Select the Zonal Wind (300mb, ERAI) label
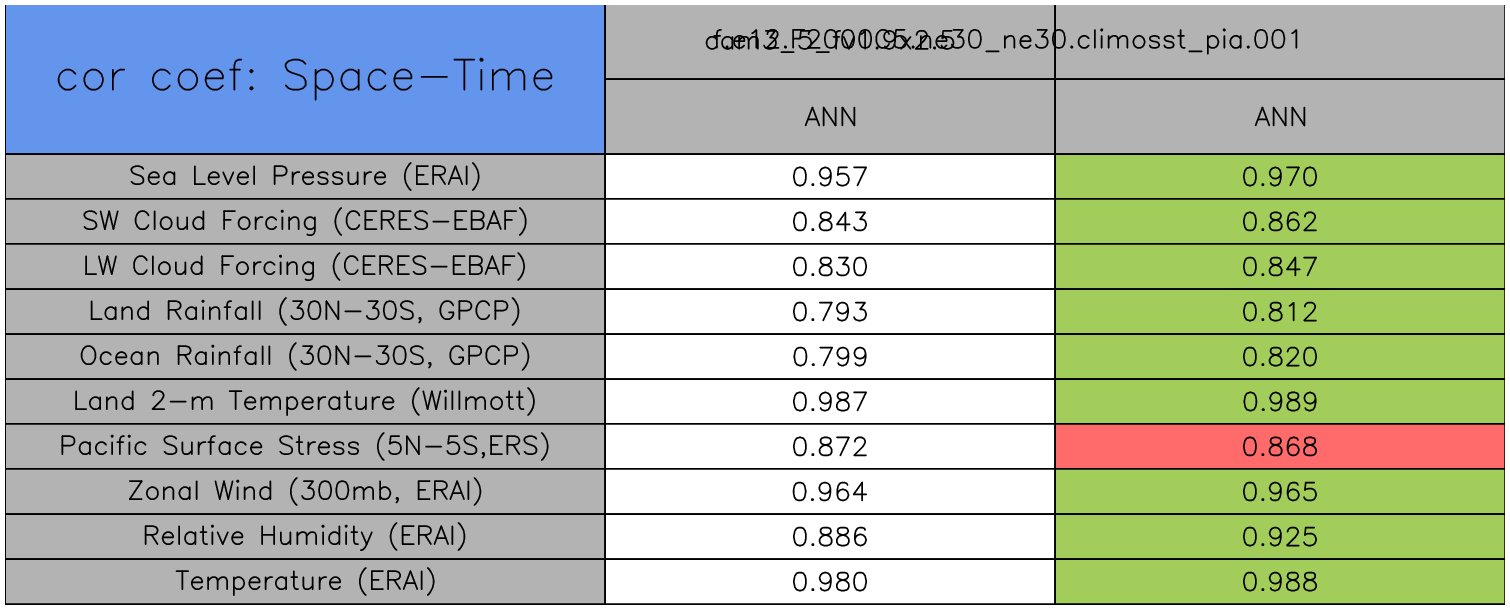The width and height of the screenshot is (1510, 610). pos(305,492)
